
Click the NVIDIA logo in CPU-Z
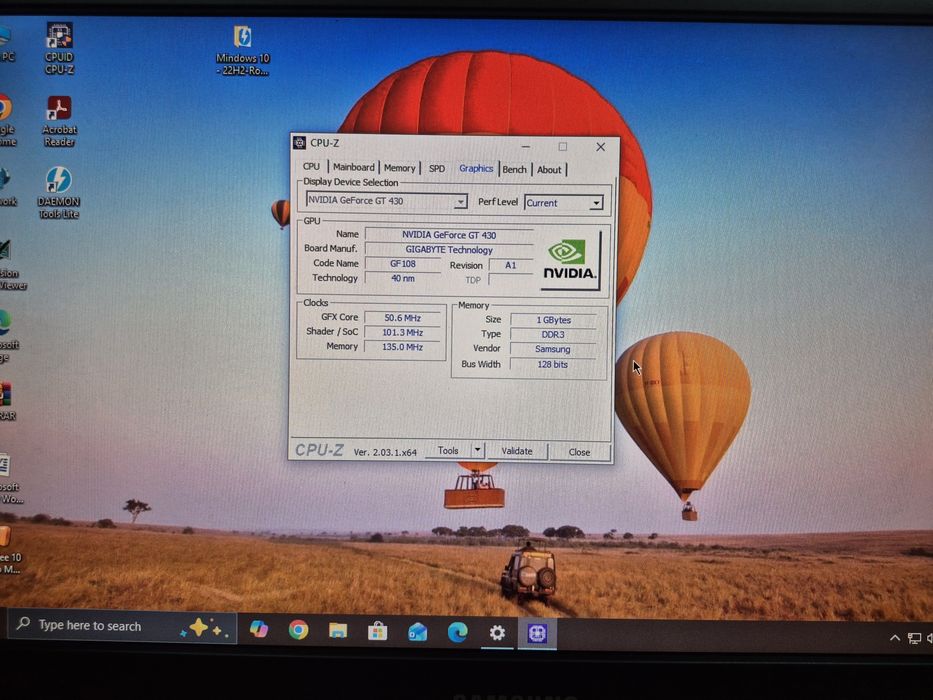click(569, 261)
